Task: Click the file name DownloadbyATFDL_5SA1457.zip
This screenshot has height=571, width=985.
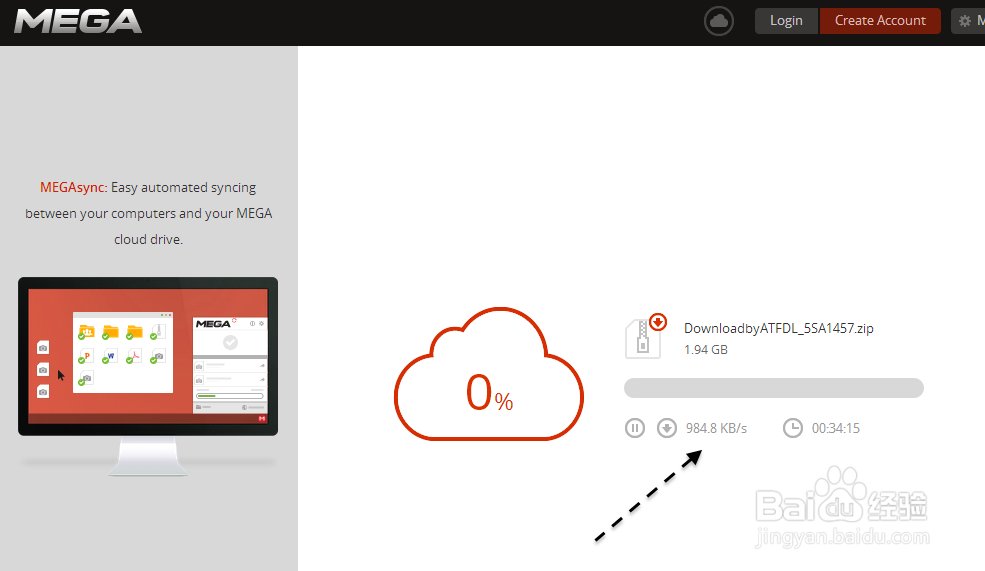Action: point(778,328)
